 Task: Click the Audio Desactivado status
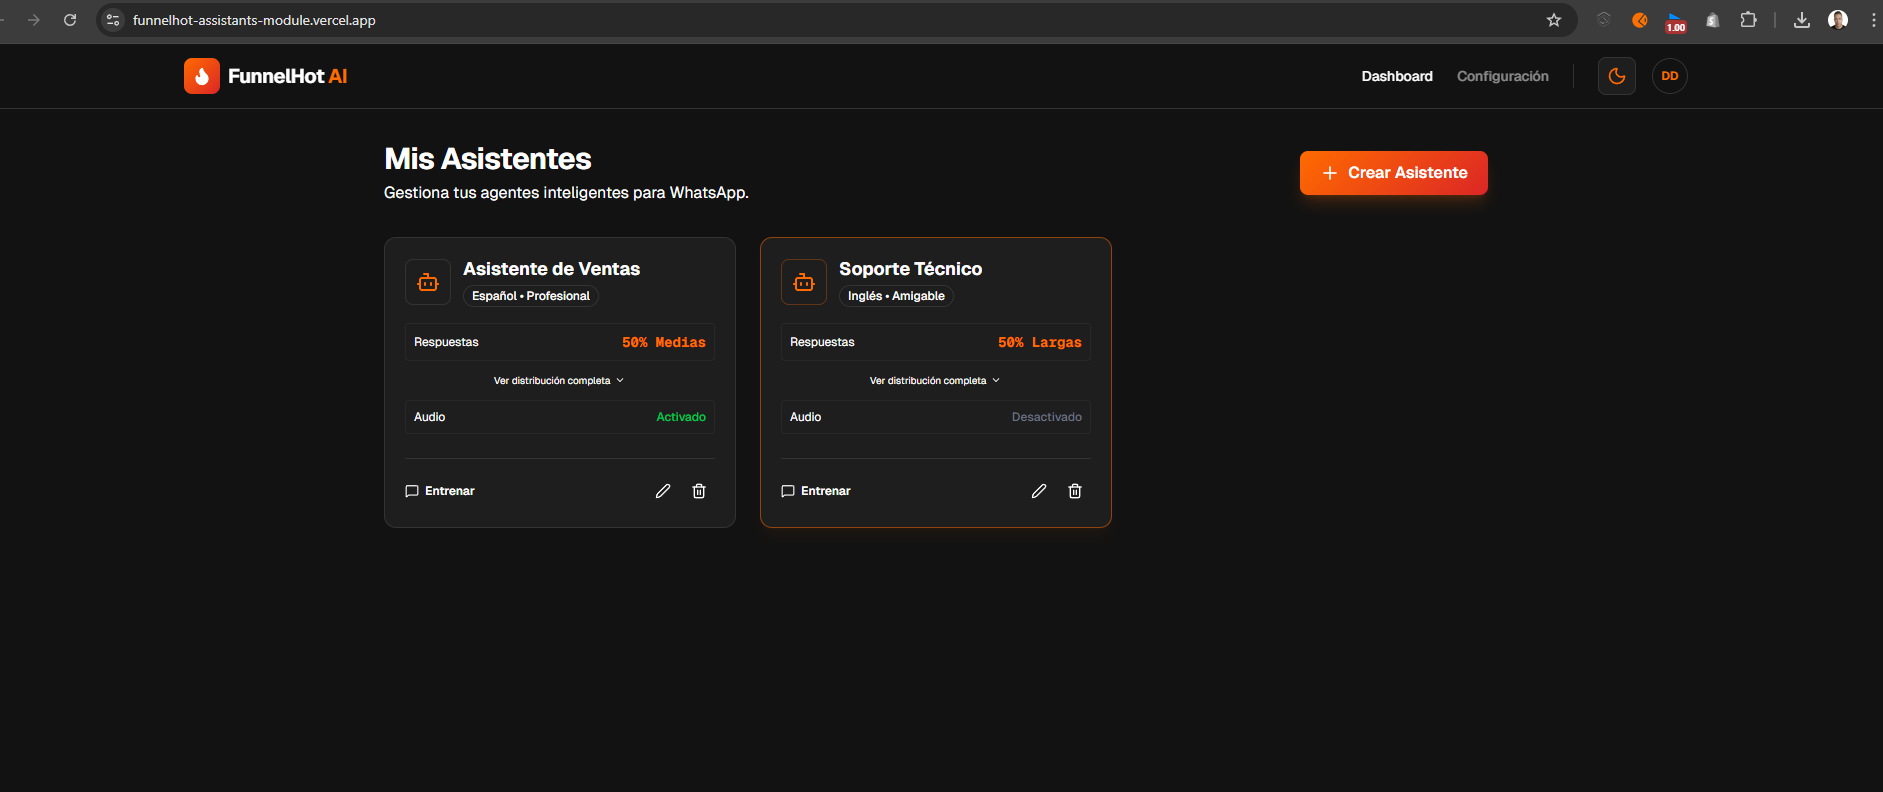(x=1047, y=417)
